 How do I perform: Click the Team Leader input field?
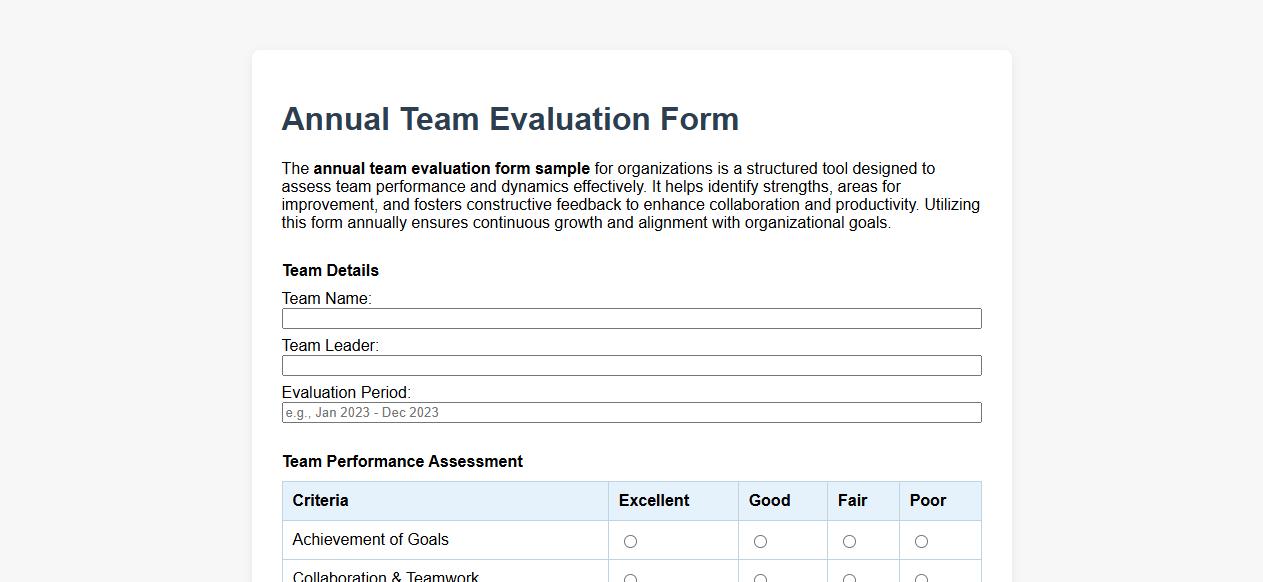click(631, 365)
